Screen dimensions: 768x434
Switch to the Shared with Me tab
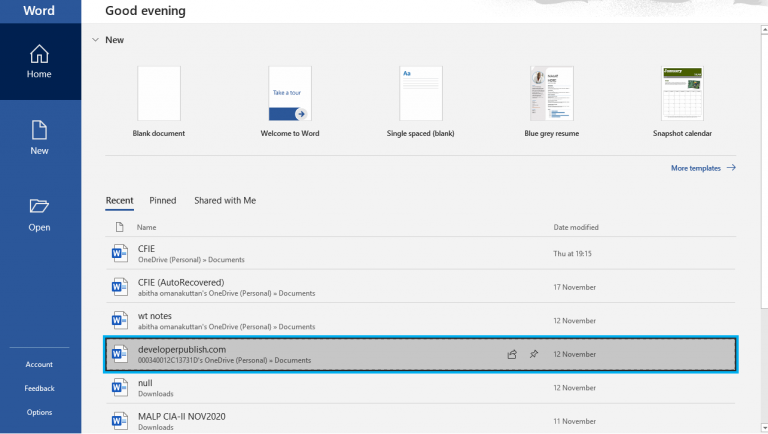225,200
